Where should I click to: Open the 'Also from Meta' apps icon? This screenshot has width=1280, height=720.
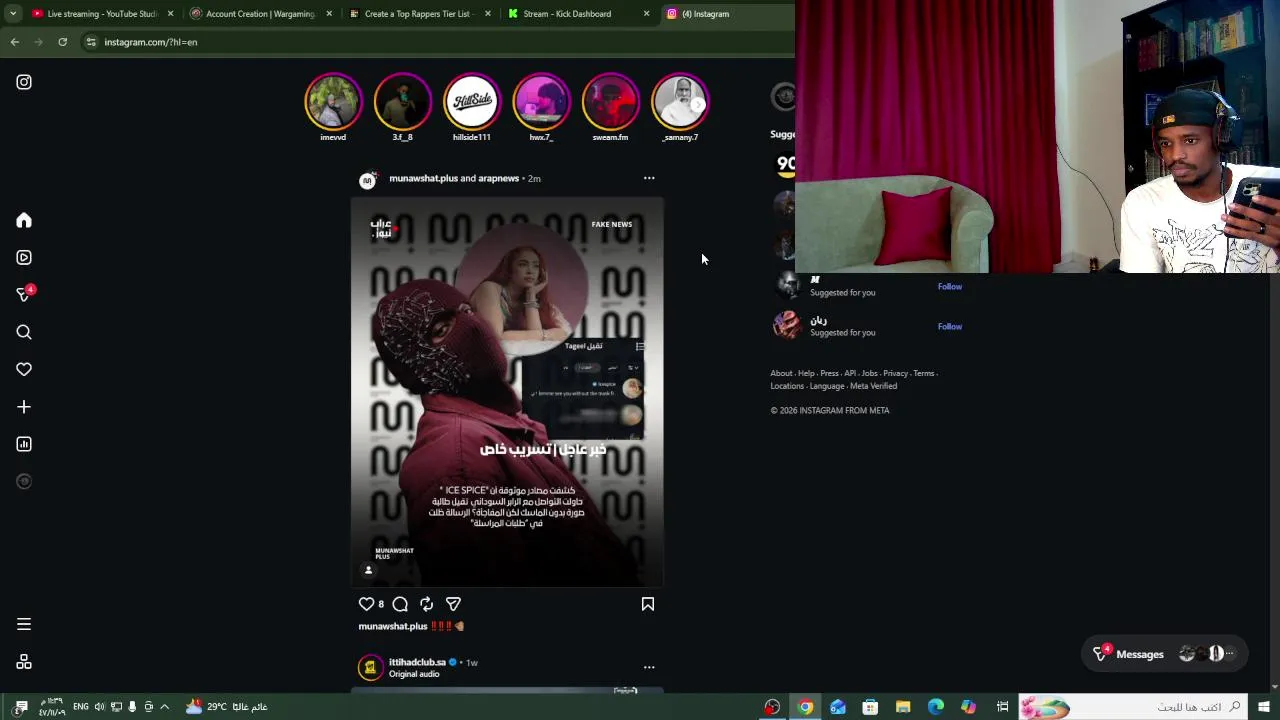pyautogui.click(x=24, y=662)
